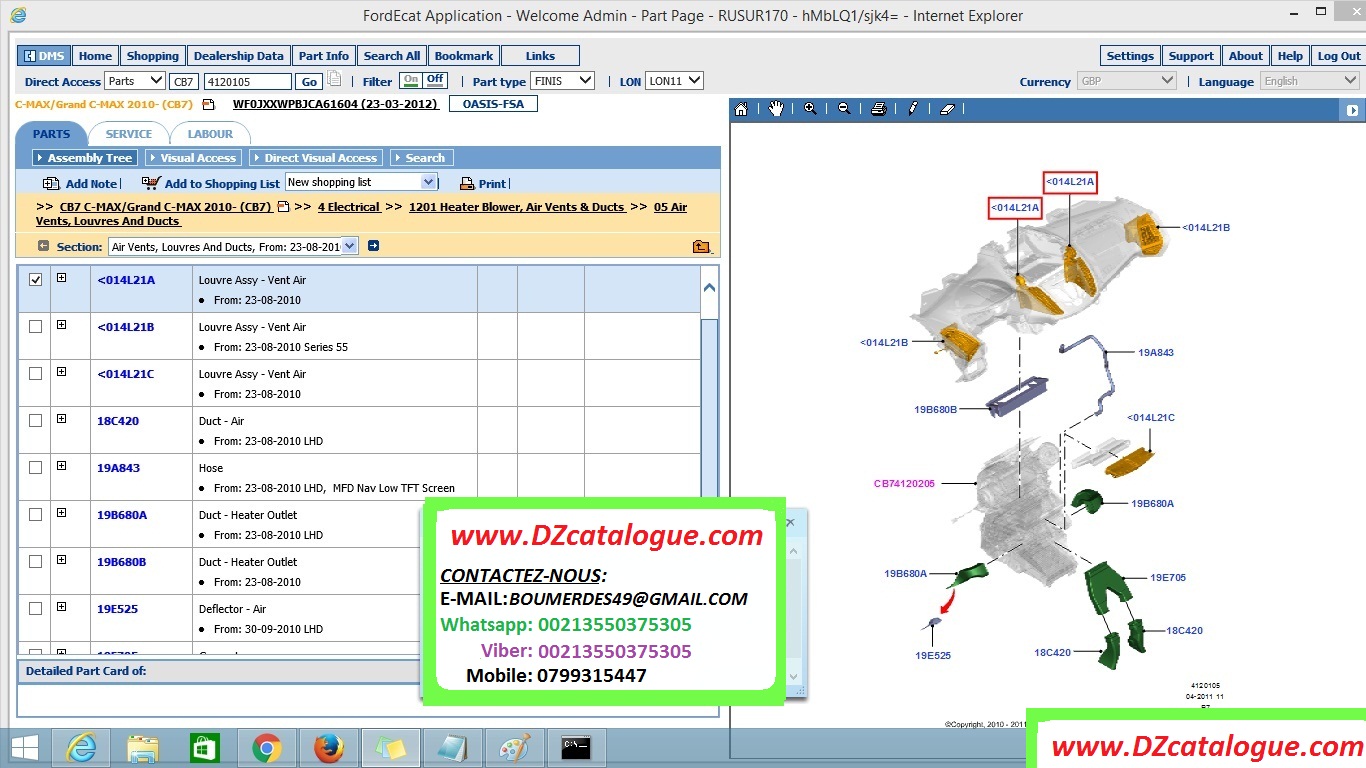Image resolution: width=1366 pixels, height=768 pixels.
Task: Click the OASIS-FSA button
Action: (494, 104)
